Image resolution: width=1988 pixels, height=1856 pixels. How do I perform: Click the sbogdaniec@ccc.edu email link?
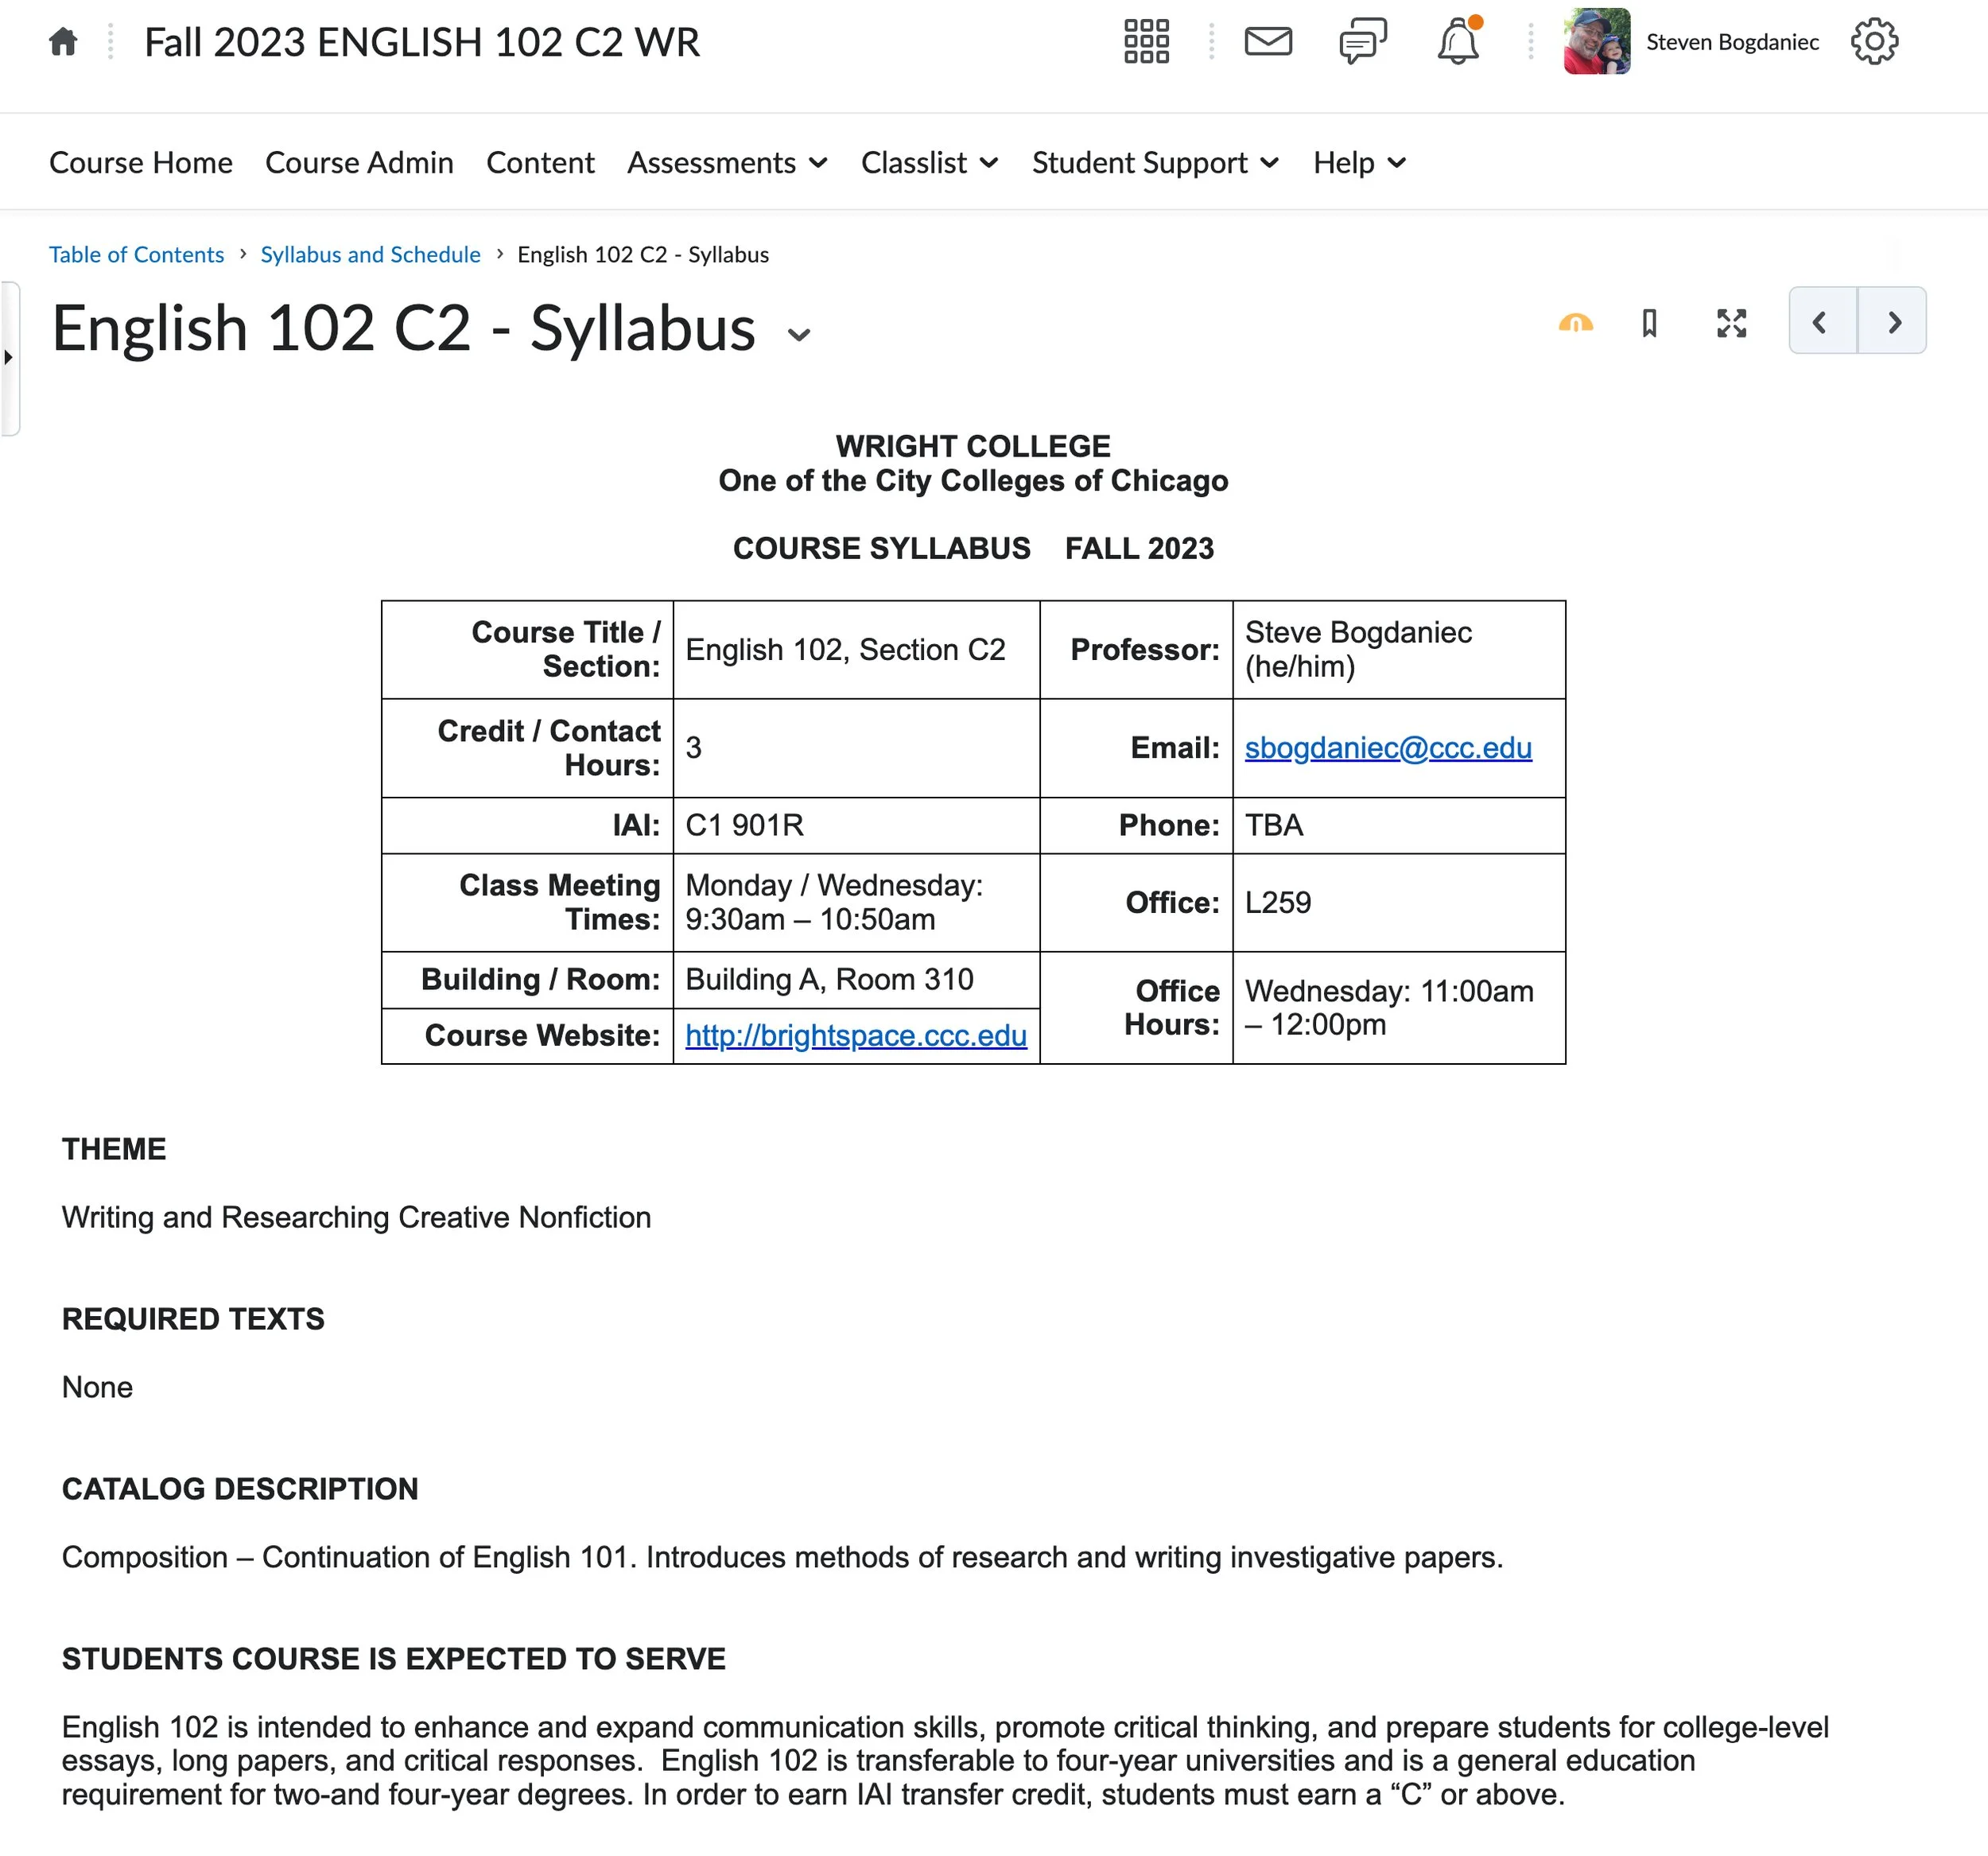1387,748
